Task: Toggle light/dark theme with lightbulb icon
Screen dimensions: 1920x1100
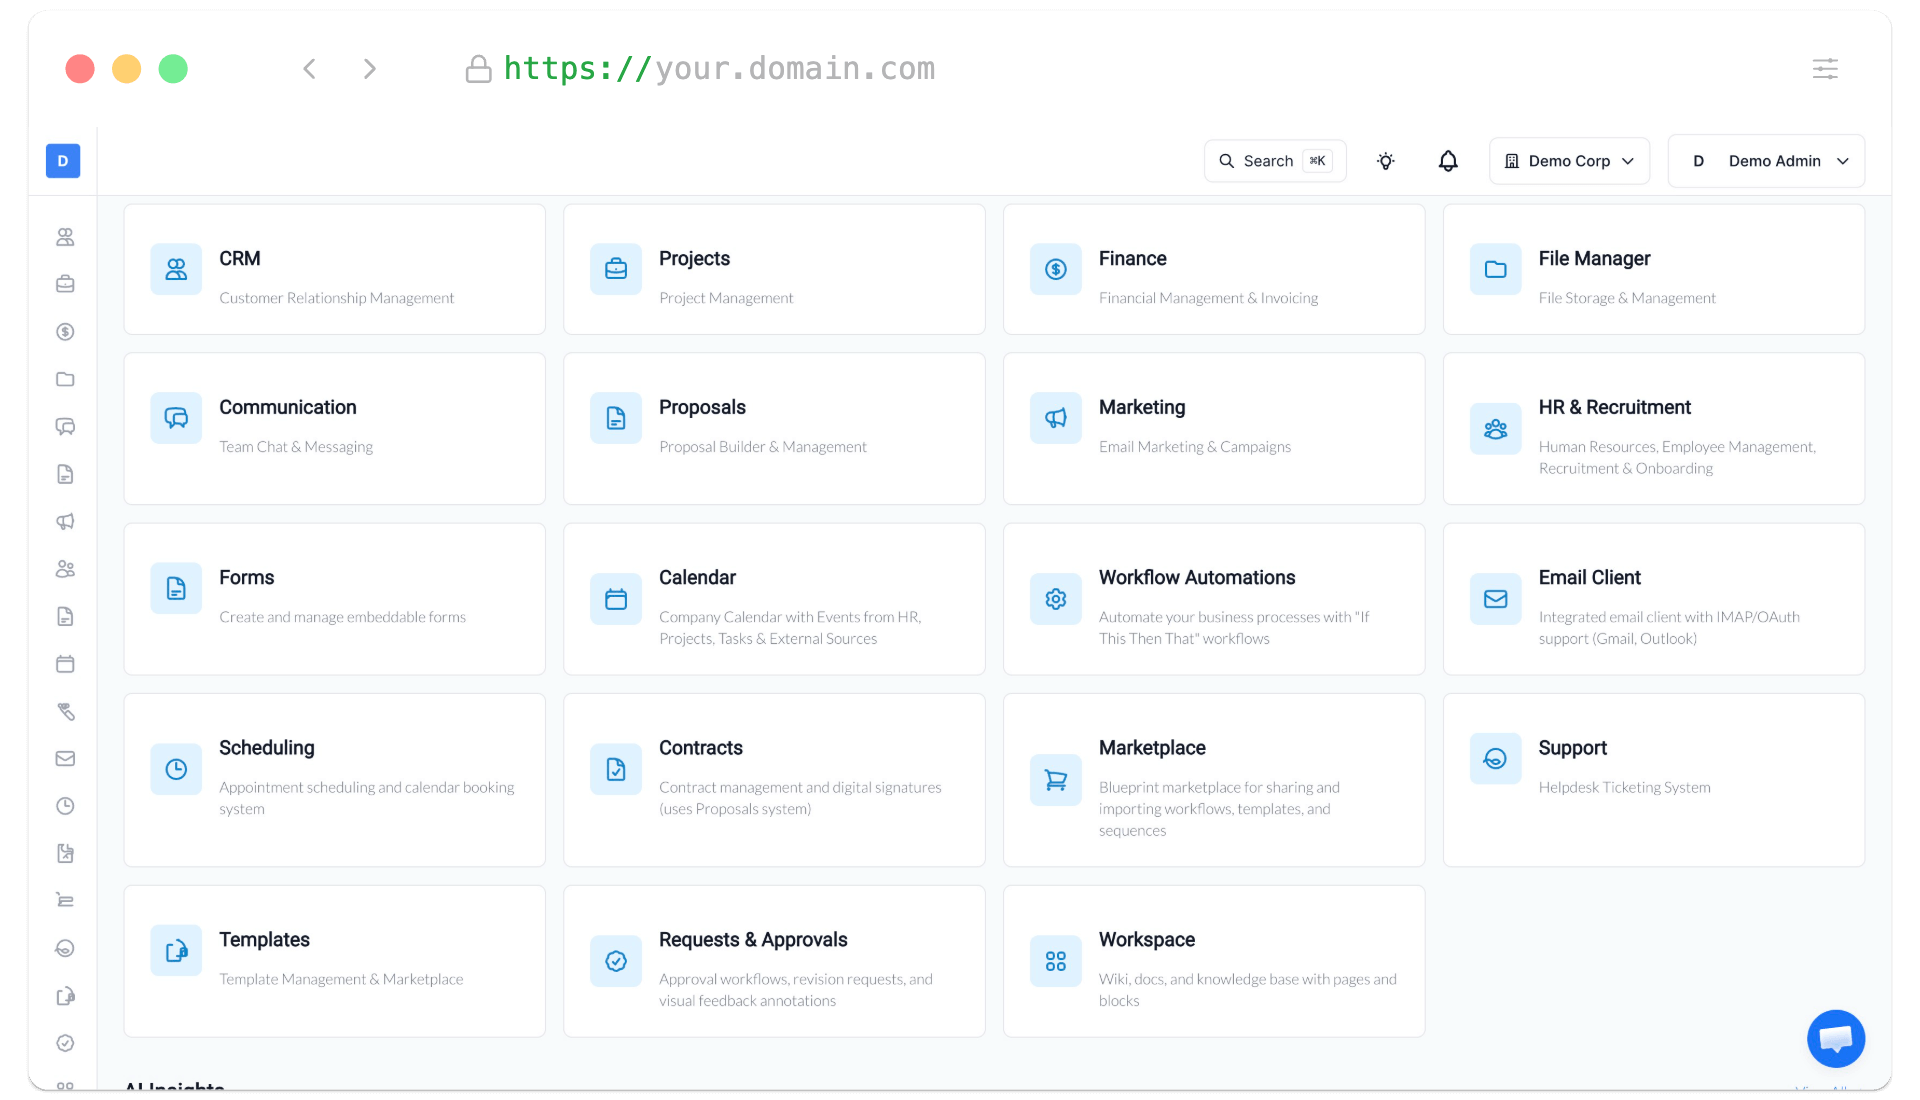Action: coord(1386,161)
